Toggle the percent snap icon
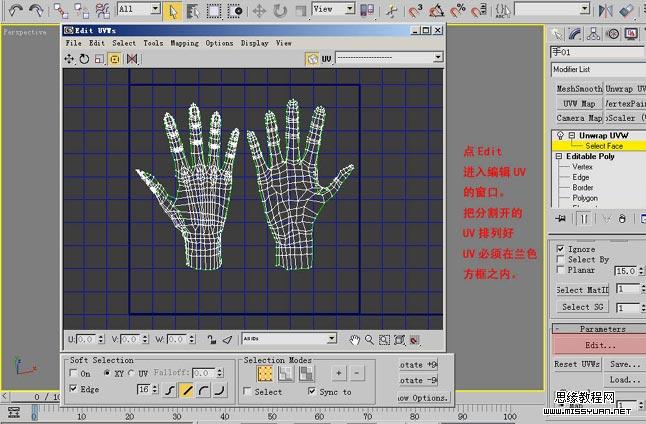The height and width of the screenshot is (424, 646). [x=458, y=10]
